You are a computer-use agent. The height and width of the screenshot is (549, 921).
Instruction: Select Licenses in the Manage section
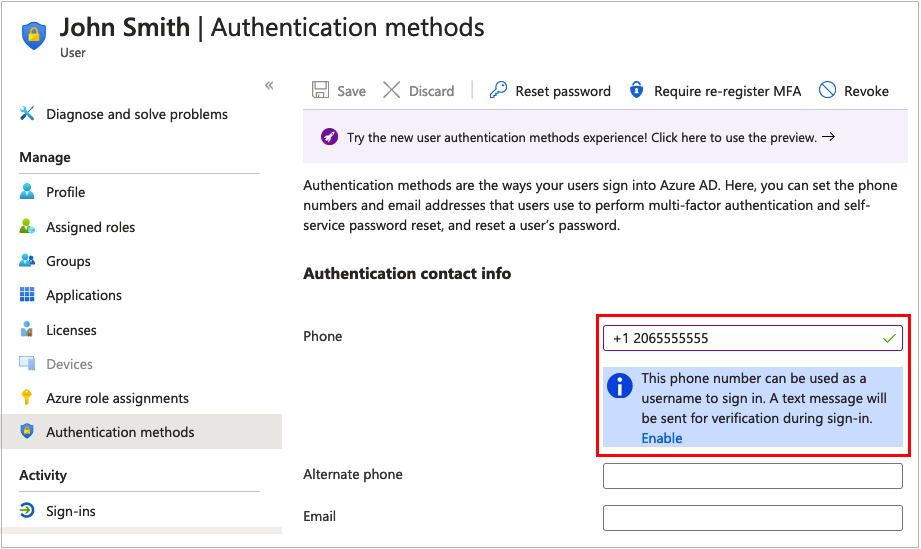point(71,330)
